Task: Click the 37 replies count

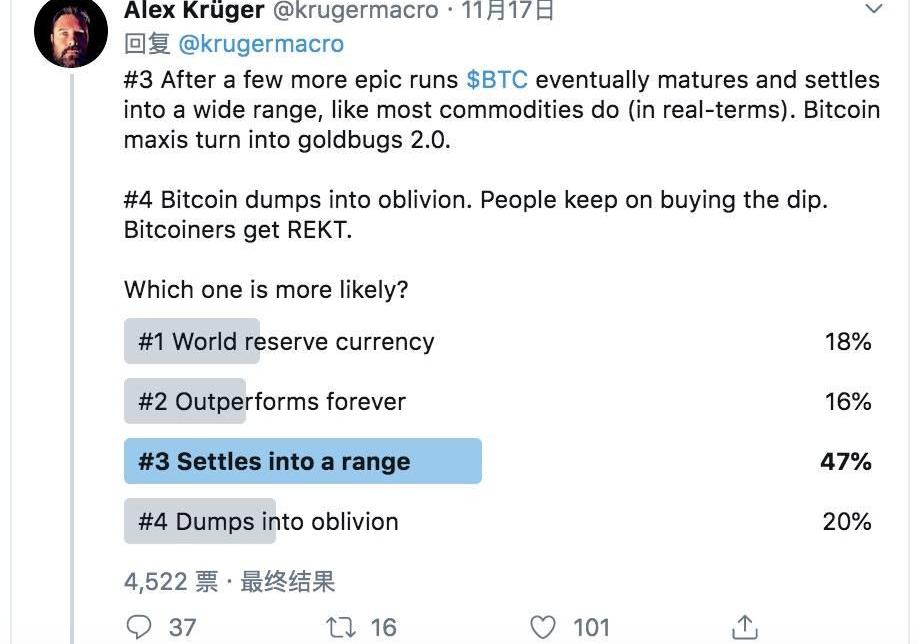Action: pos(182,627)
